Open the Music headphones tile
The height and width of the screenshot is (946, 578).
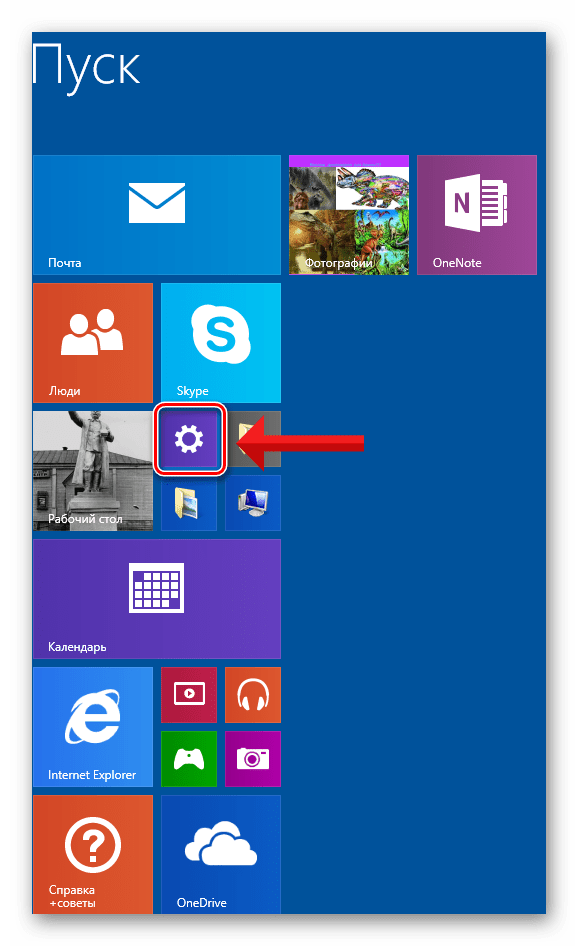(x=253, y=694)
